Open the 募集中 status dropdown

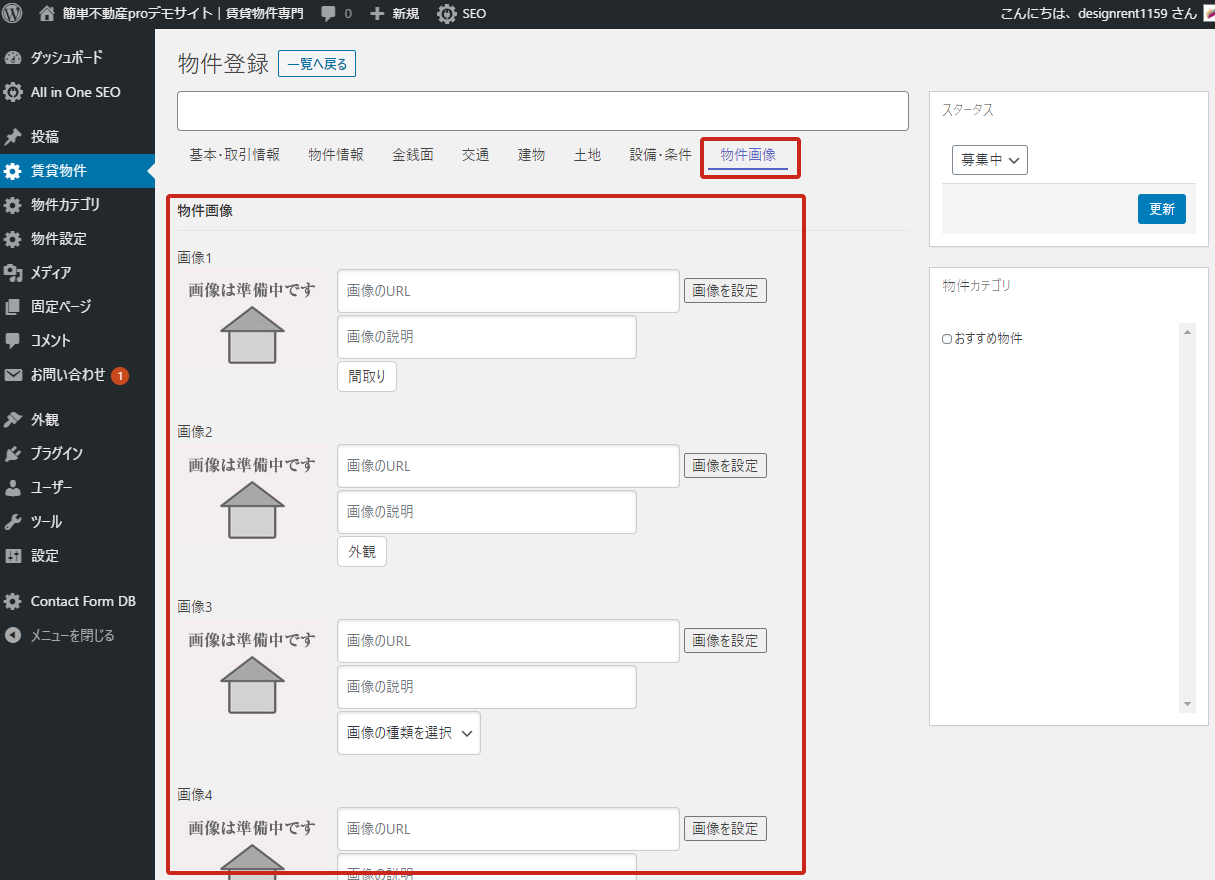(989, 160)
